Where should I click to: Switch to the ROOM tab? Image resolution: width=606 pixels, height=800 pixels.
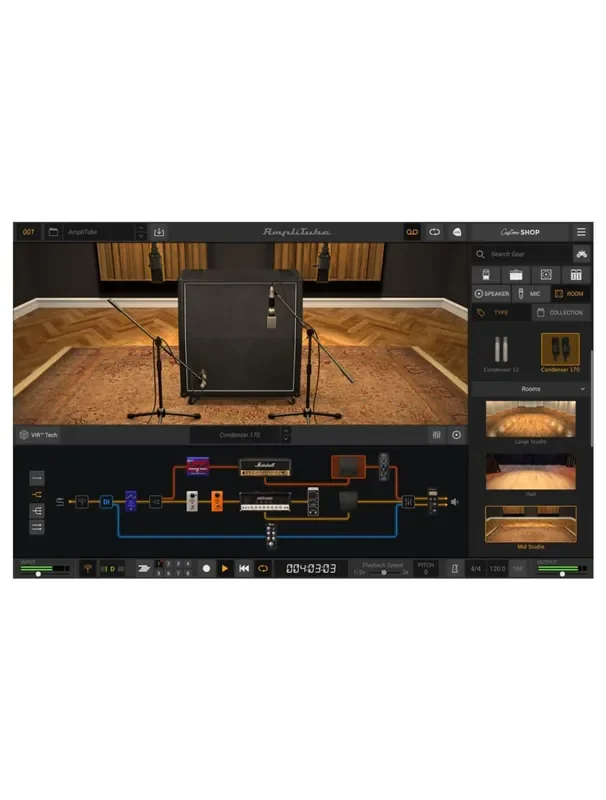pos(569,293)
